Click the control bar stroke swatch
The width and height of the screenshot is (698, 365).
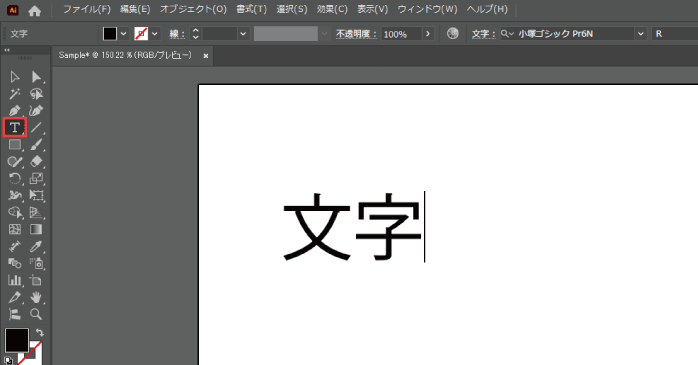[x=141, y=34]
